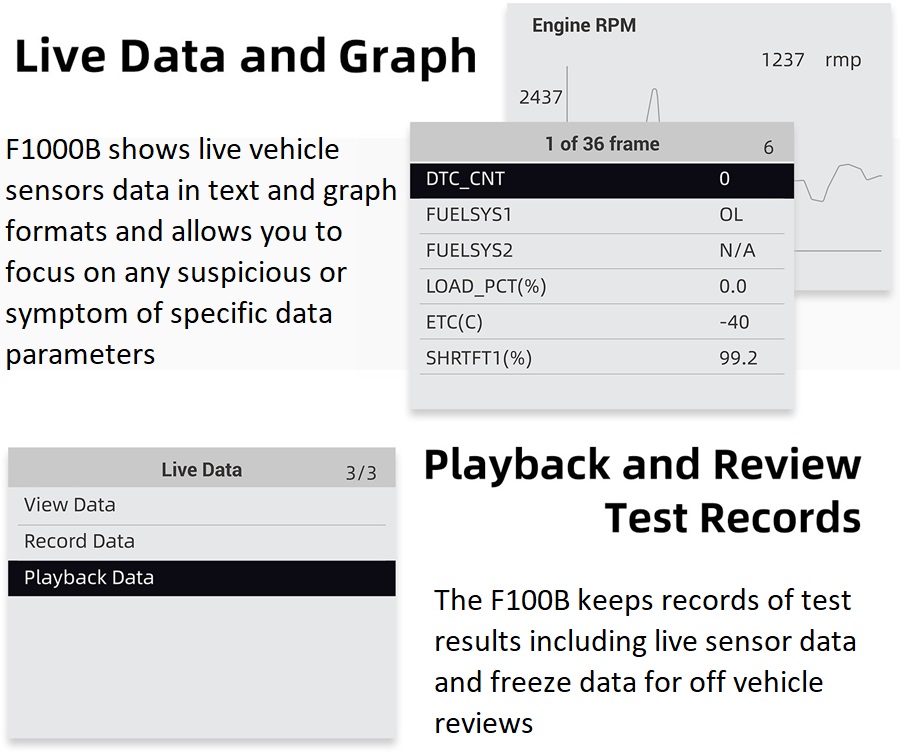
Task: Pick the FUELSYS2 data row
Action: (x=600, y=251)
